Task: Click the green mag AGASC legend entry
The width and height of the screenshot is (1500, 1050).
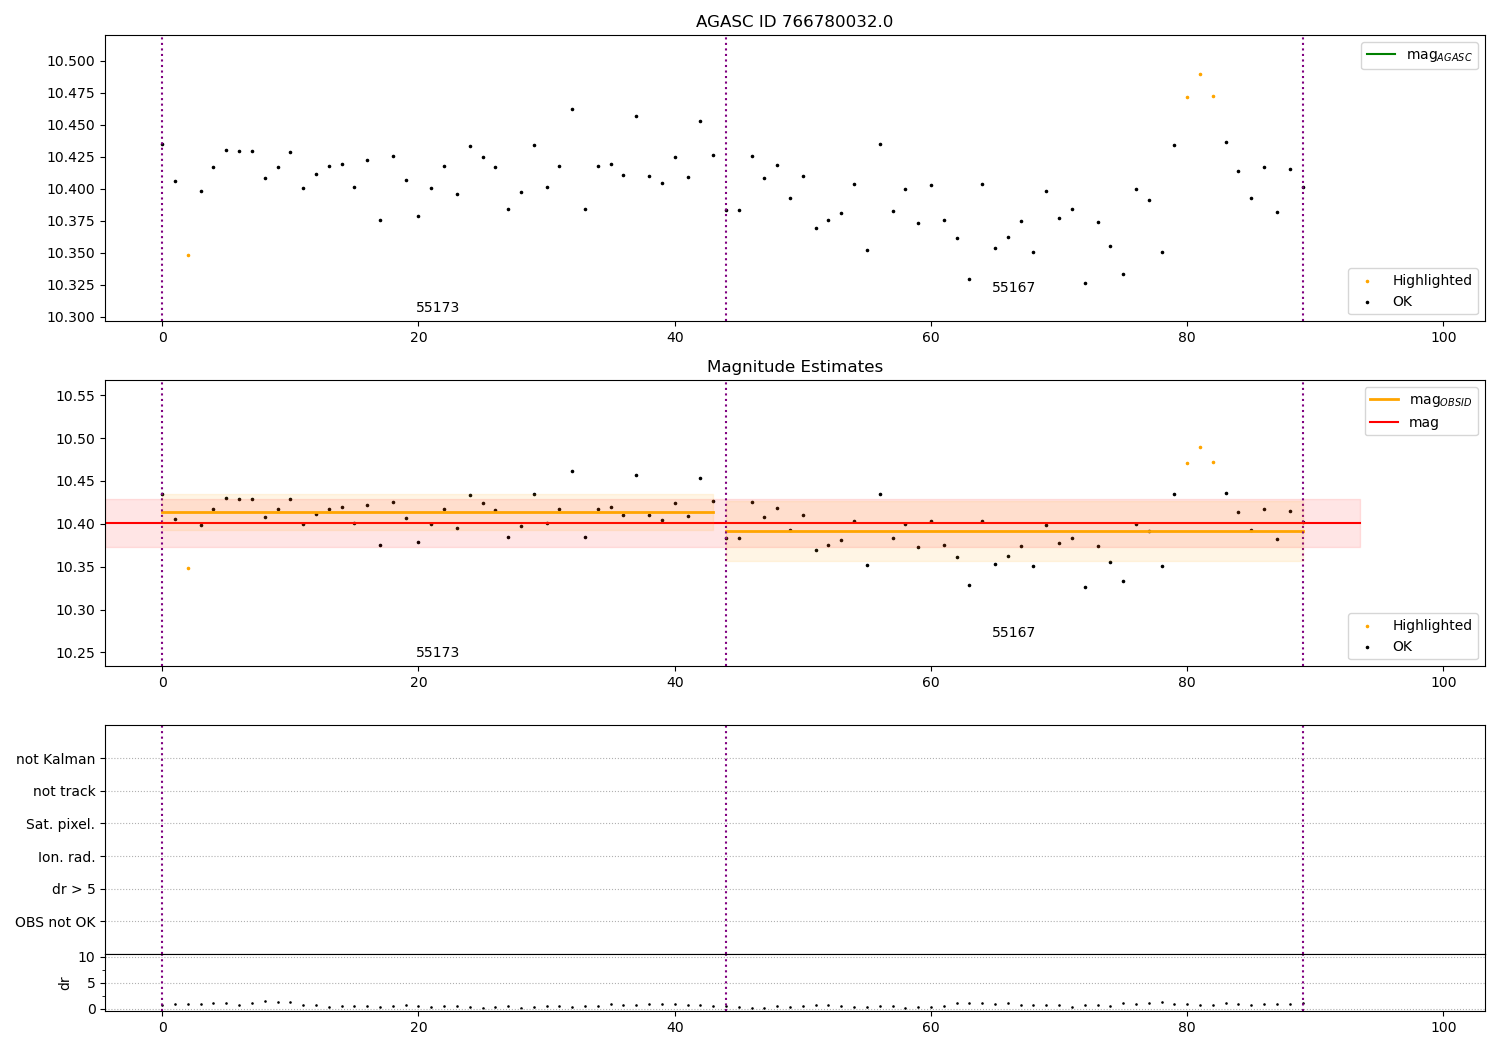Action: coord(1419,55)
